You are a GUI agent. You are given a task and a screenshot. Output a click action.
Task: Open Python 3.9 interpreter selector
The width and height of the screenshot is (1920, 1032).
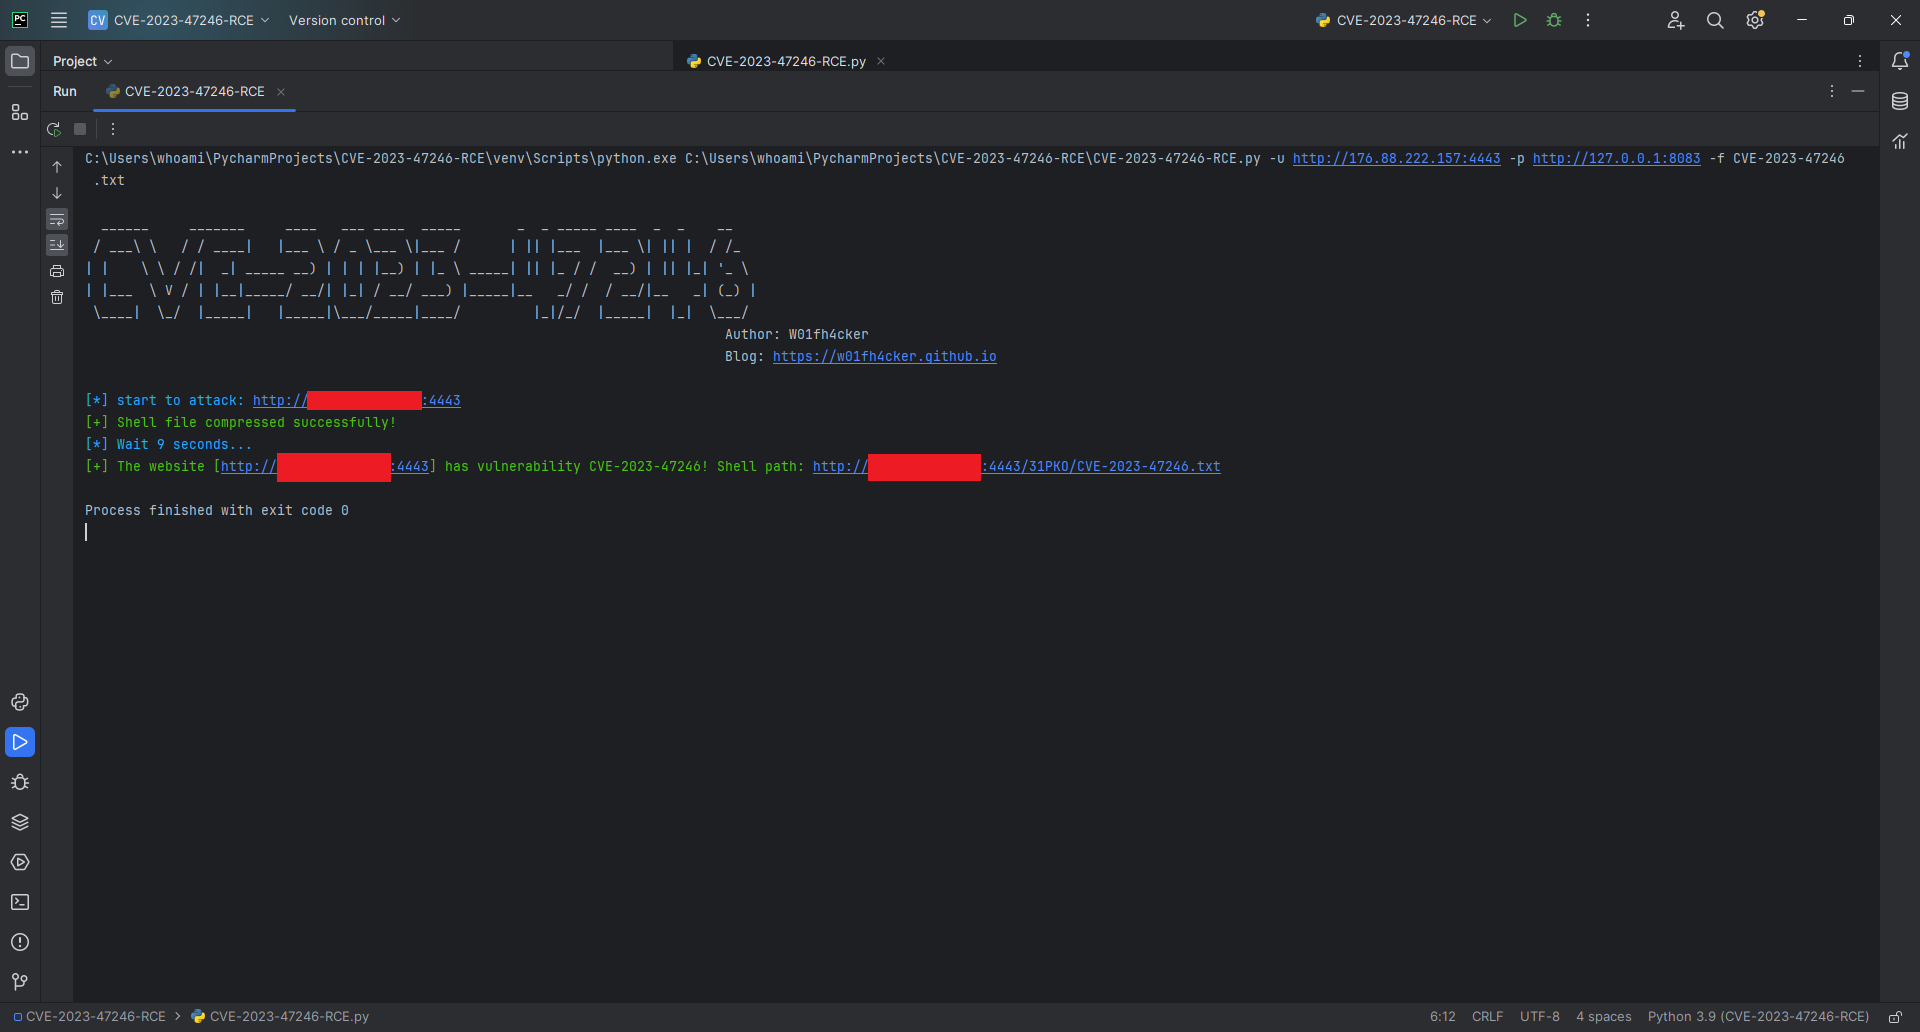click(1758, 1016)
